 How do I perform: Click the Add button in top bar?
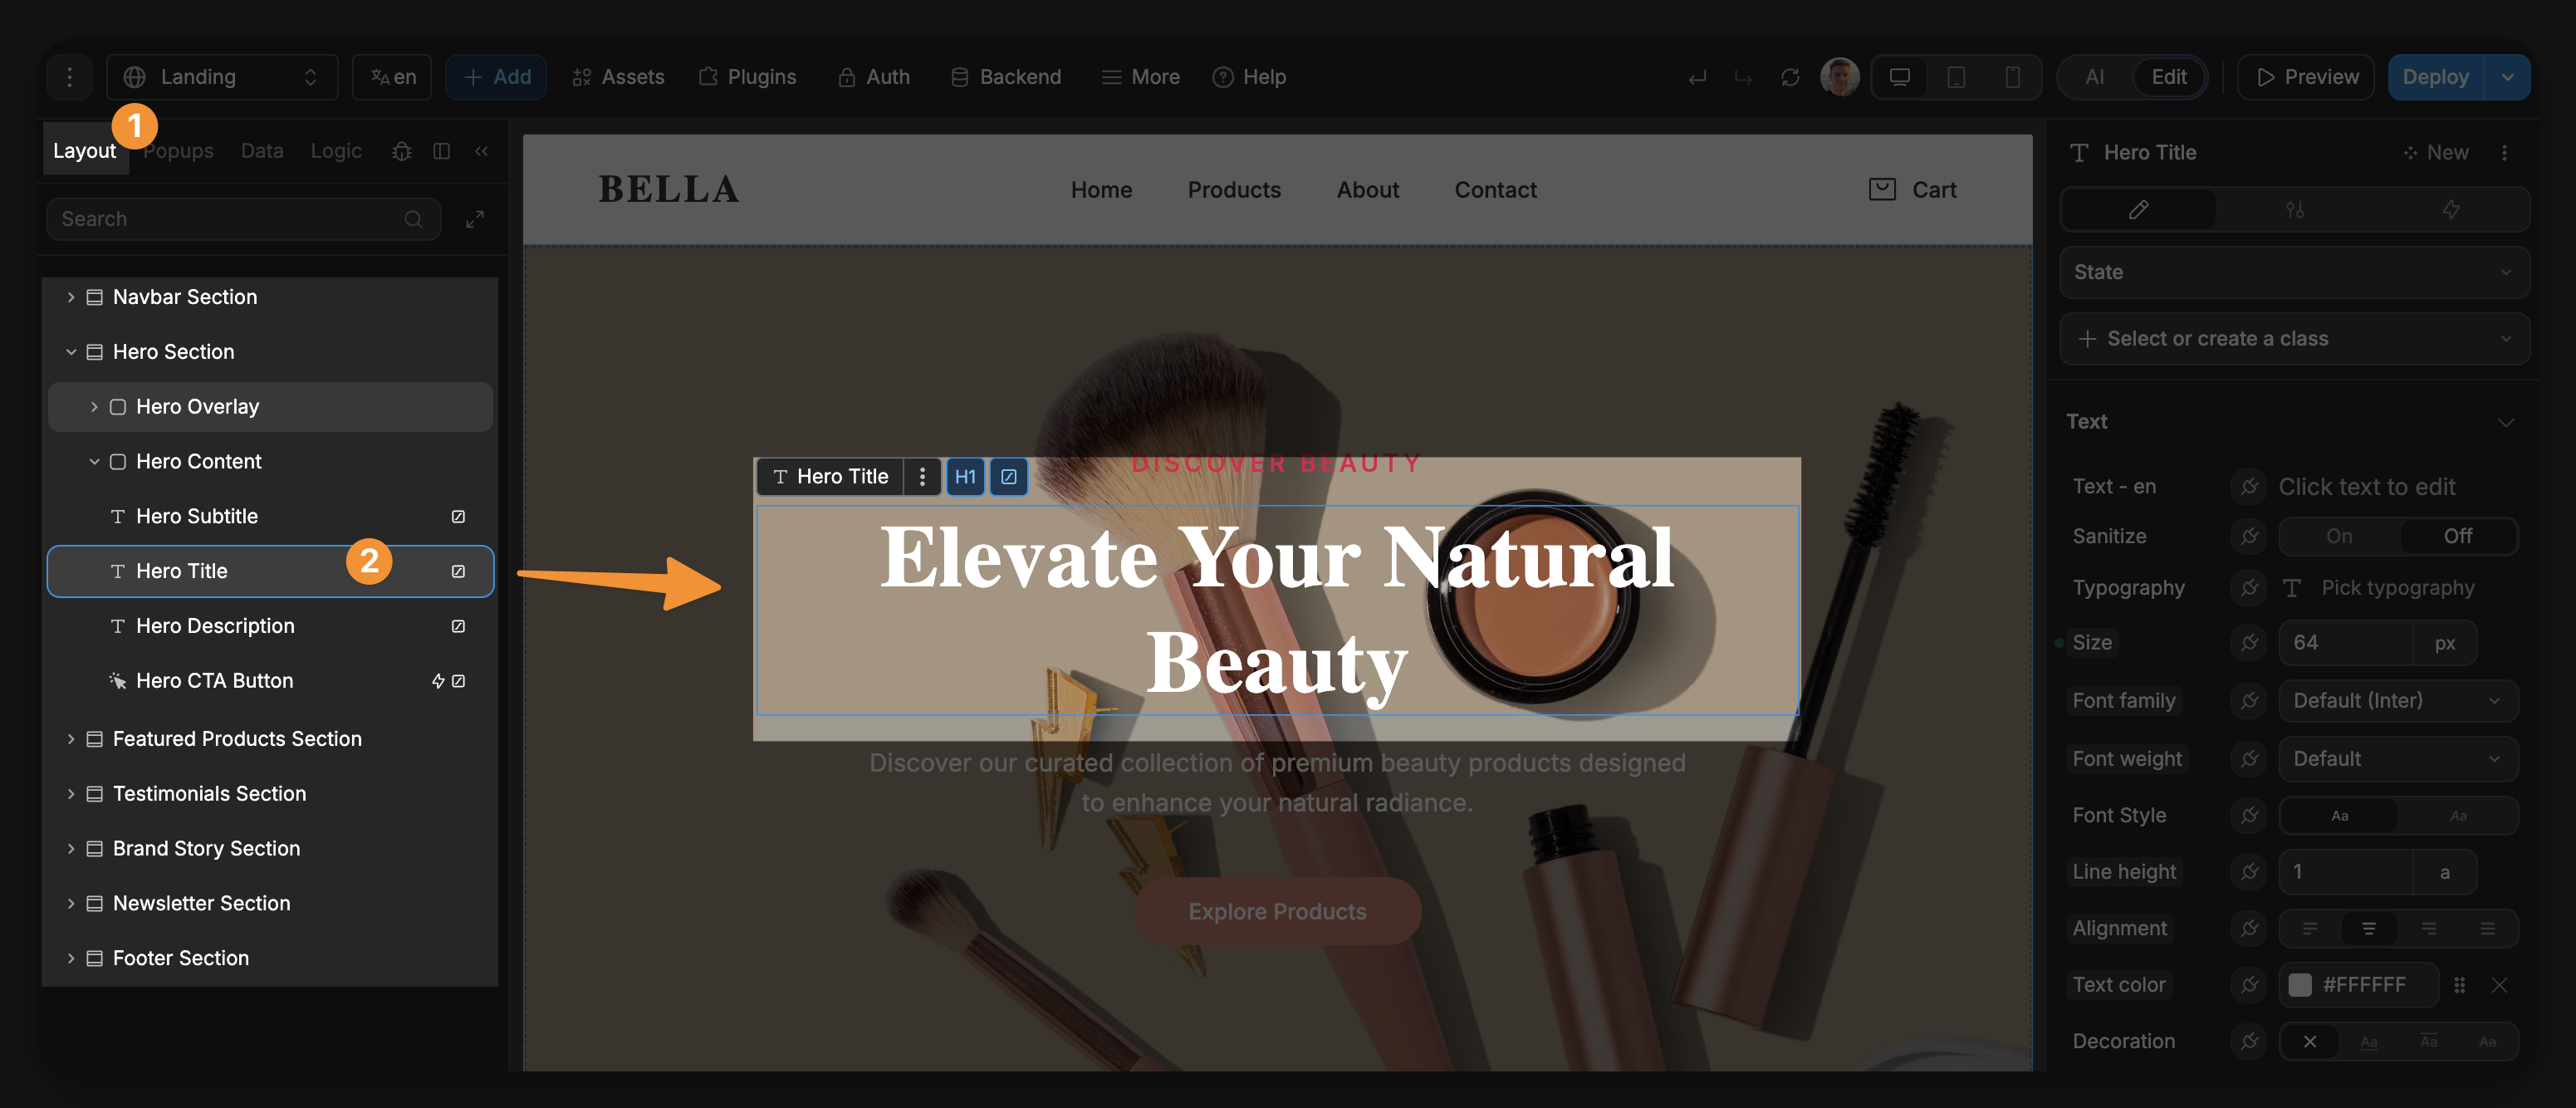[496, 77]
